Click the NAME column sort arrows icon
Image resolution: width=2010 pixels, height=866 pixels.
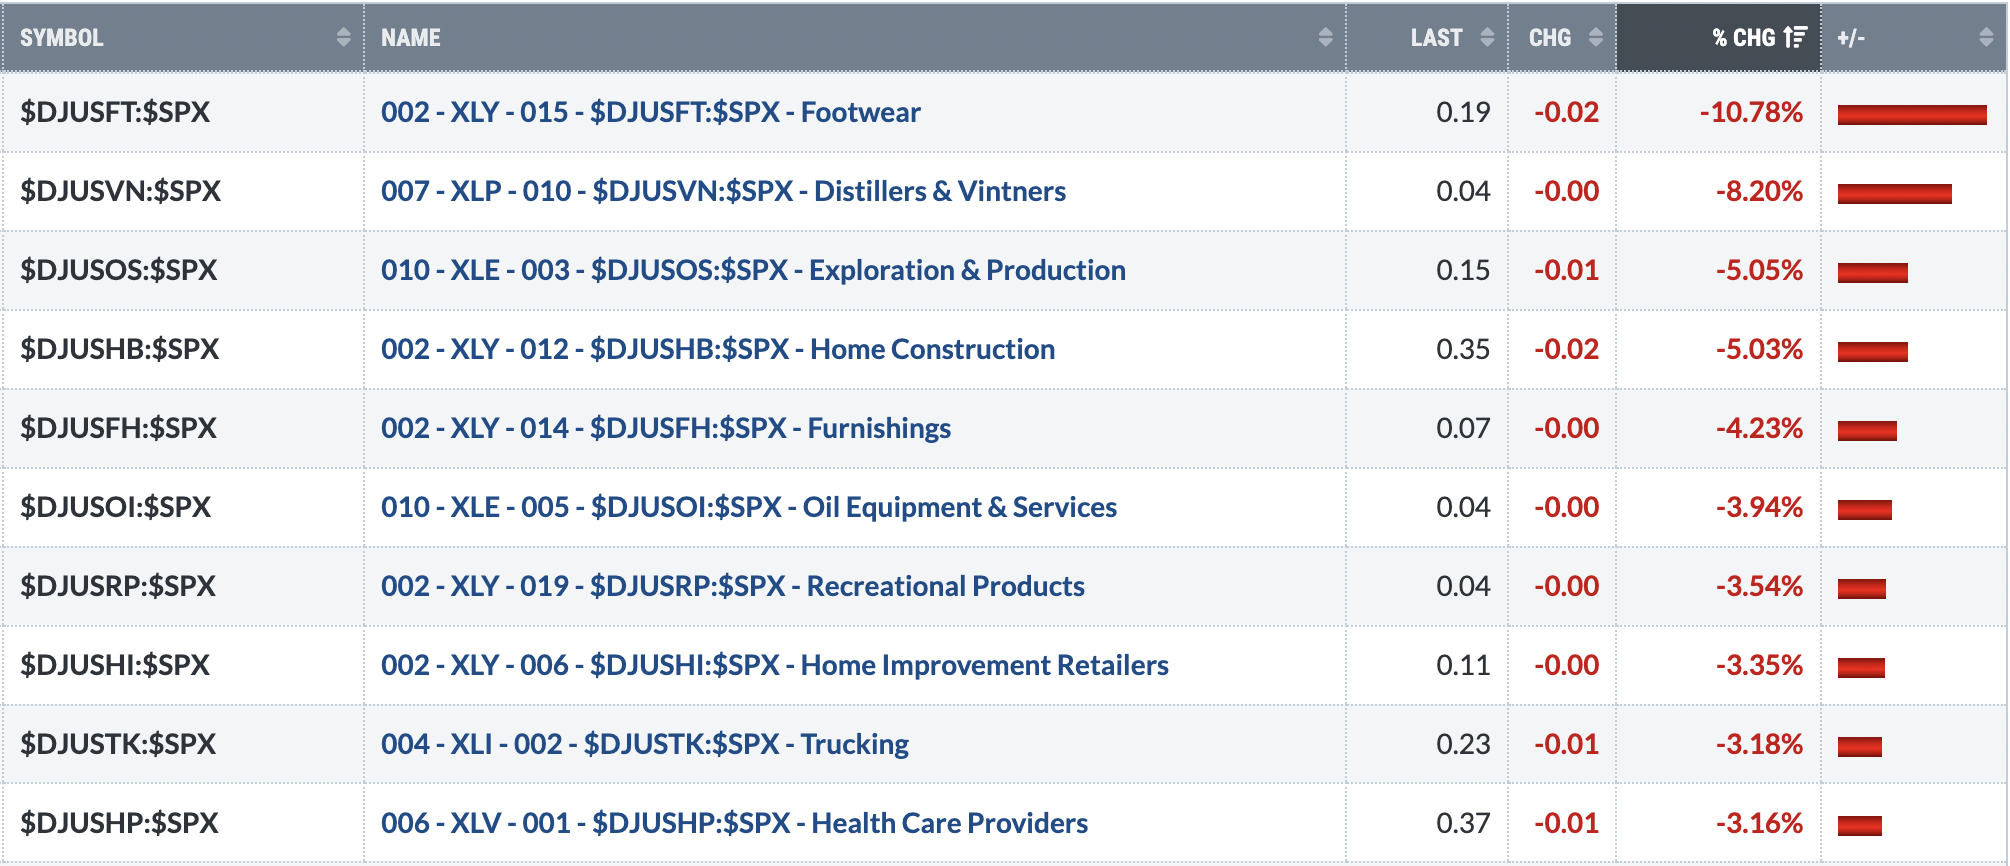click(x=1325, y=37)
